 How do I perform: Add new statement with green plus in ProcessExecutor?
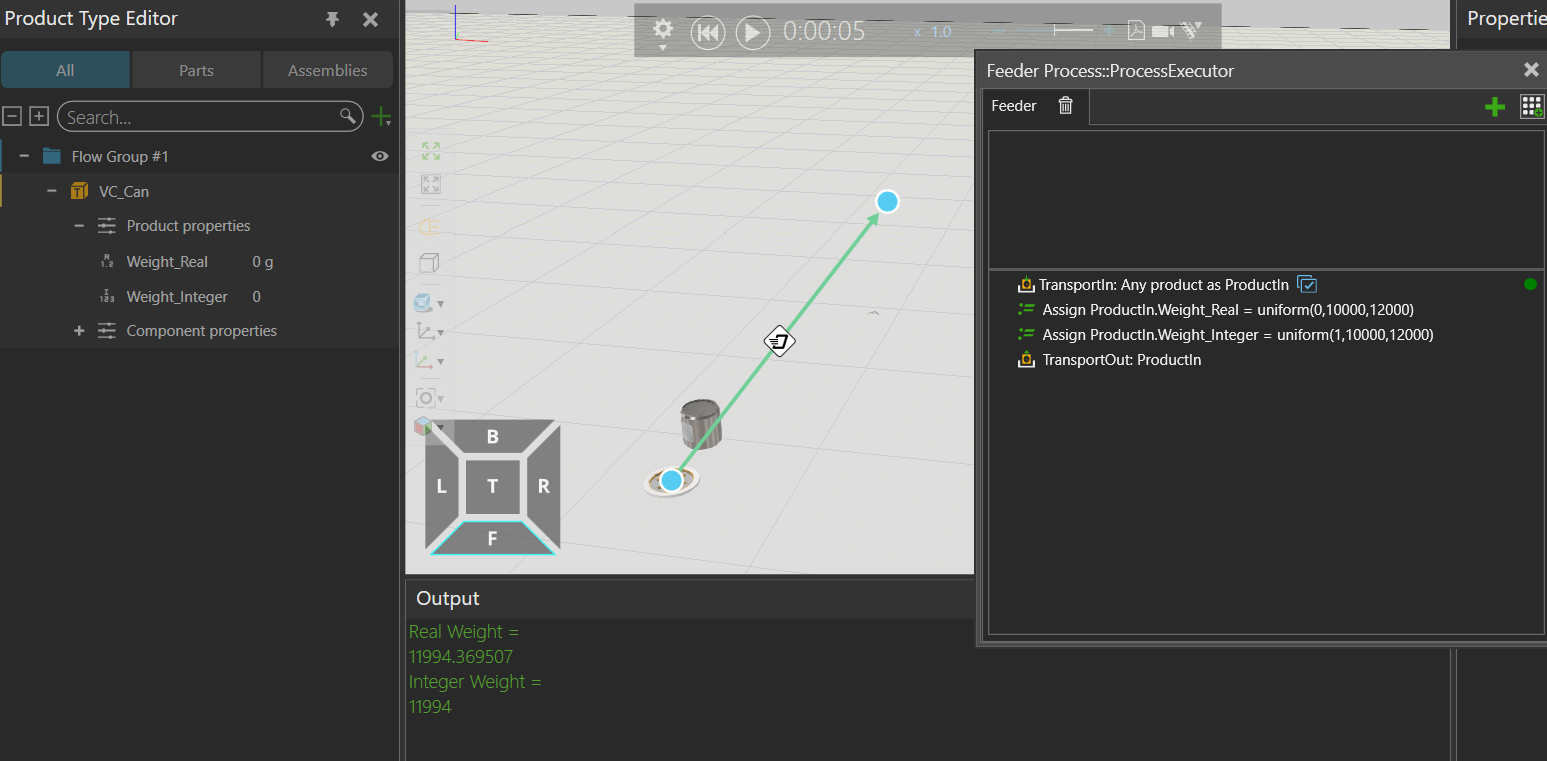pos(1494,107)
